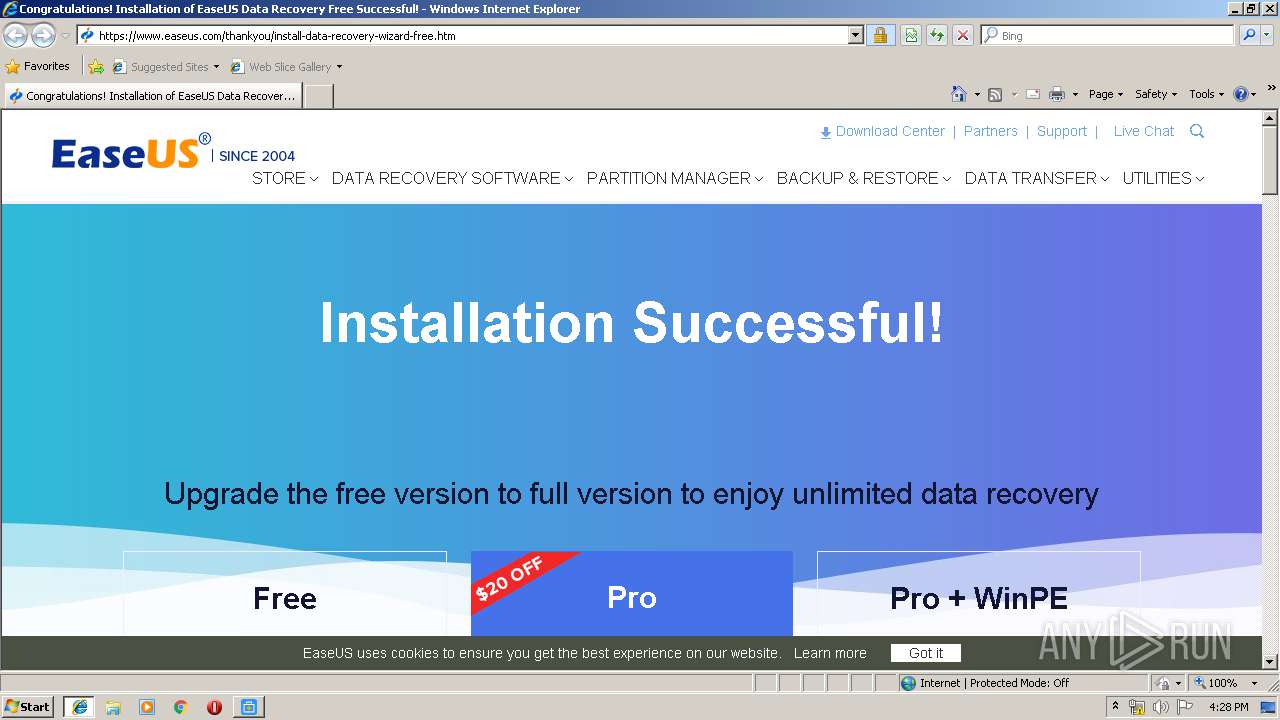Screen dimensions: 1280x720
Task: Open UTILITIES navigation menu
Action: point(1163,178)
